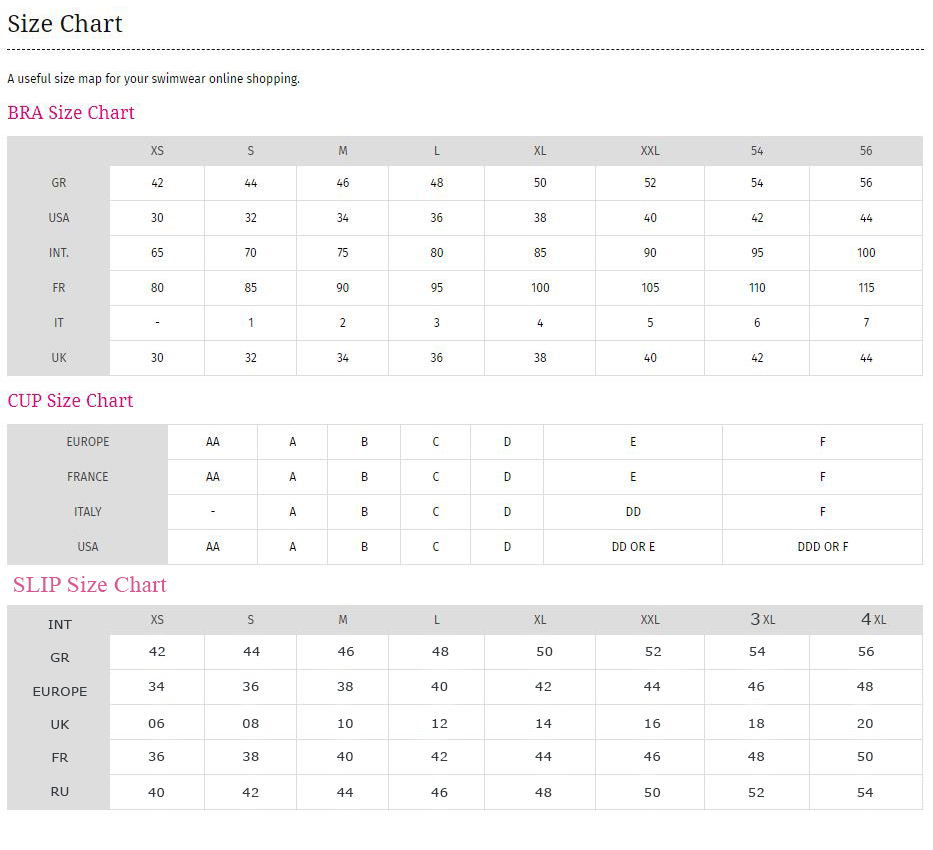Select the BRA Size Chart heading
The height and width of the screenshot is (850, 933).
[x=70, y=113]
